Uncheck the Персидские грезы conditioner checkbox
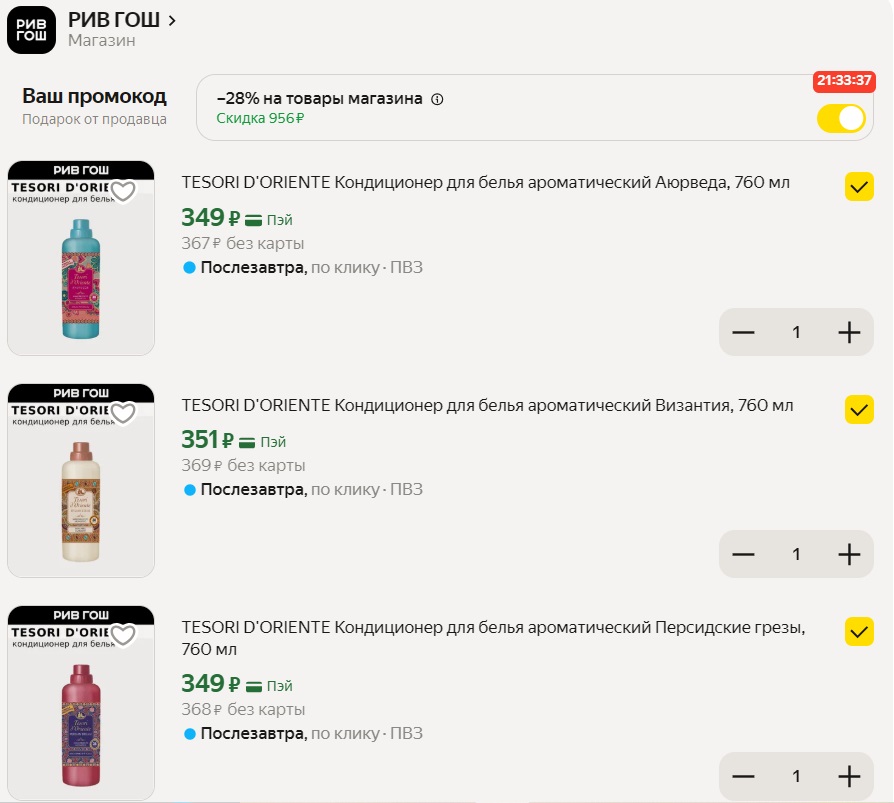The height and width of the screenshot is (803, 894). [859, 631]
